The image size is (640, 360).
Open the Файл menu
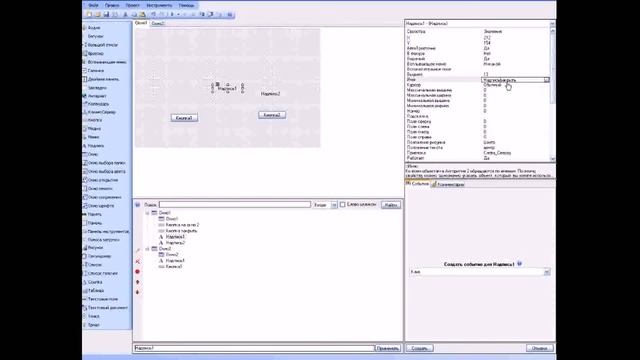click(93, 5)
